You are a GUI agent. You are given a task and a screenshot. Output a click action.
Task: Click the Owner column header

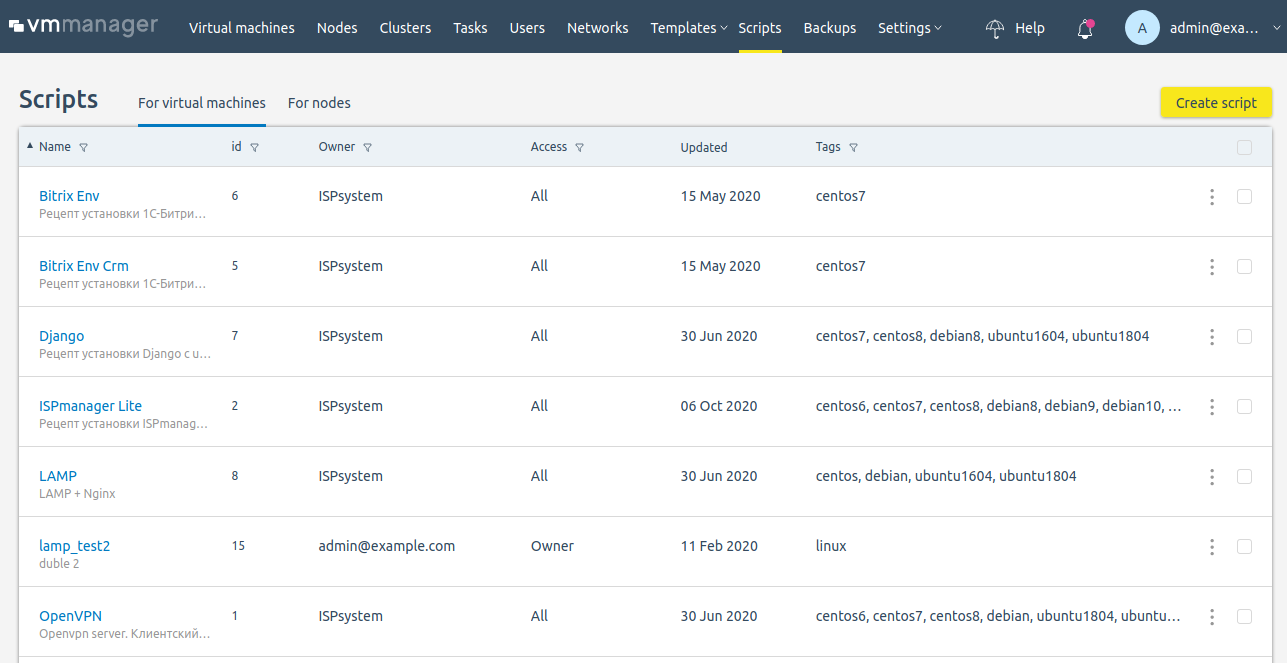(337, 147)
